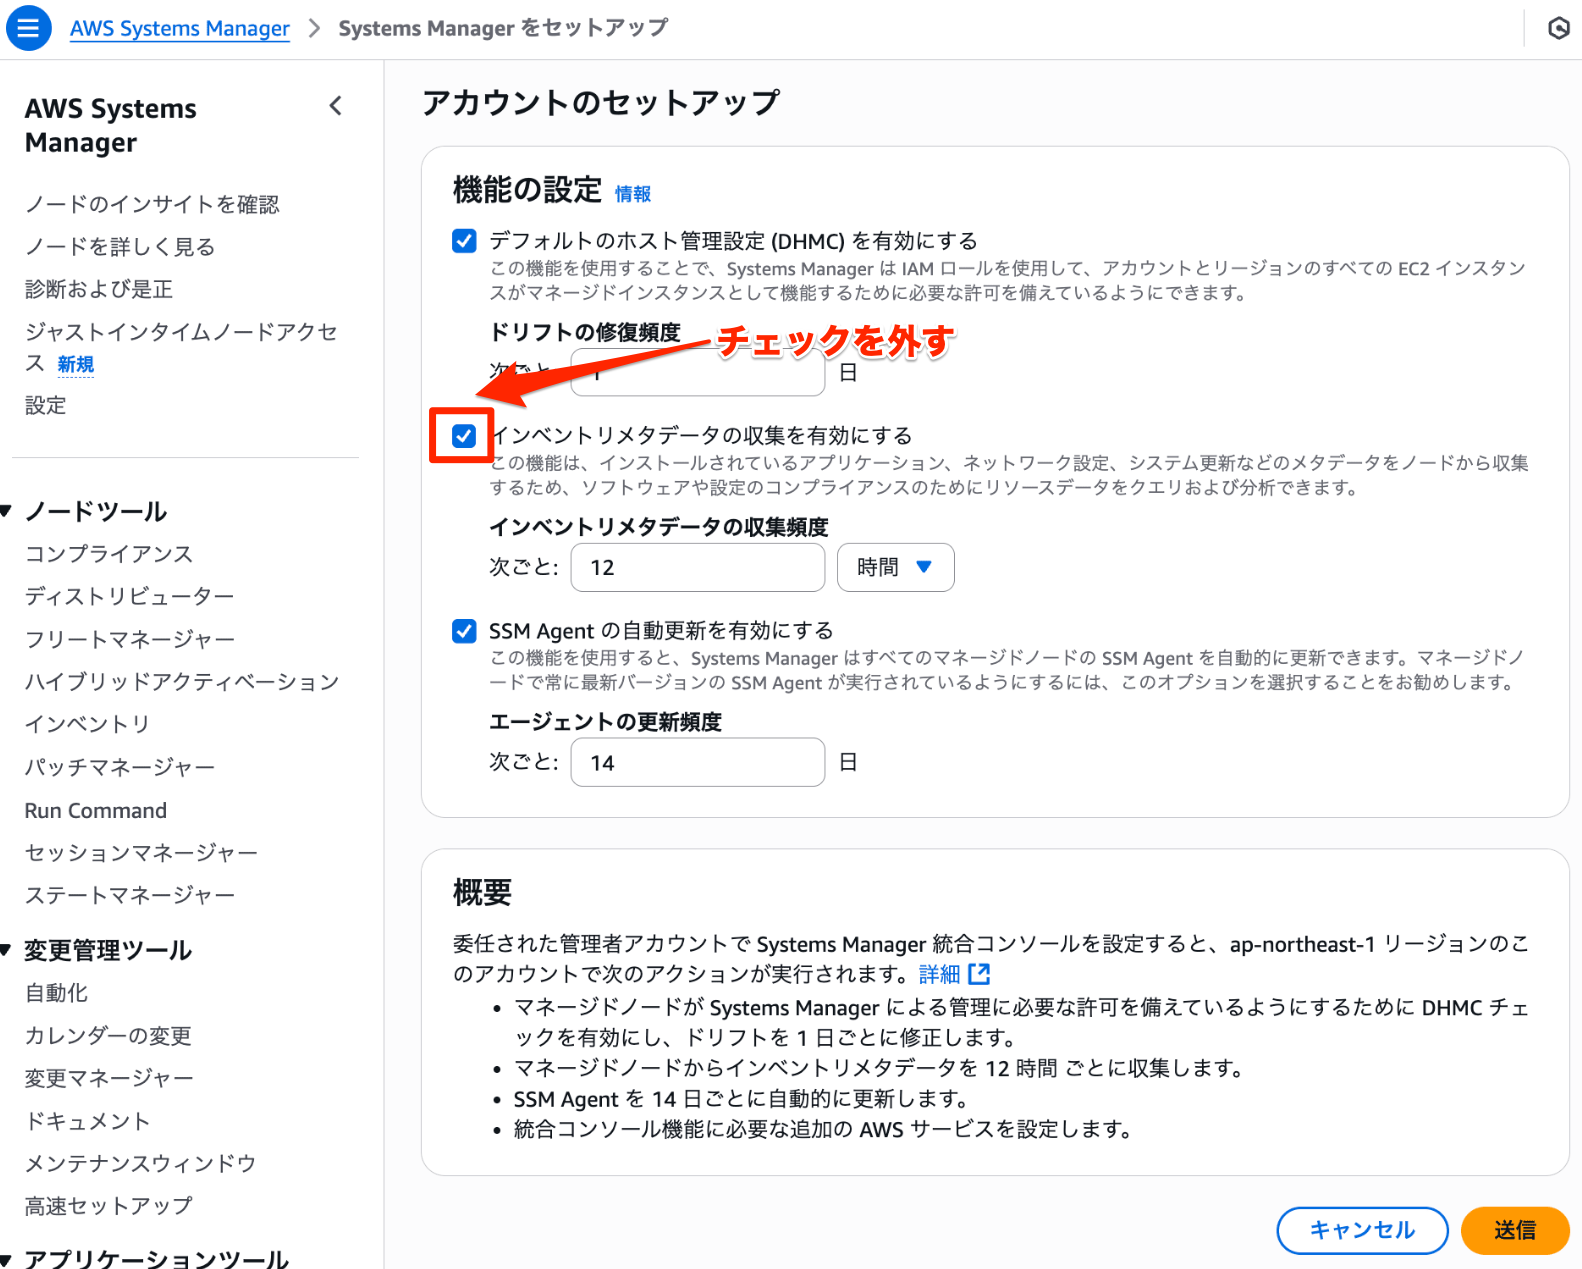The image size is (1582, 1269).
Task: Open ステートマネージャー in sidebar
Action: 130,895
